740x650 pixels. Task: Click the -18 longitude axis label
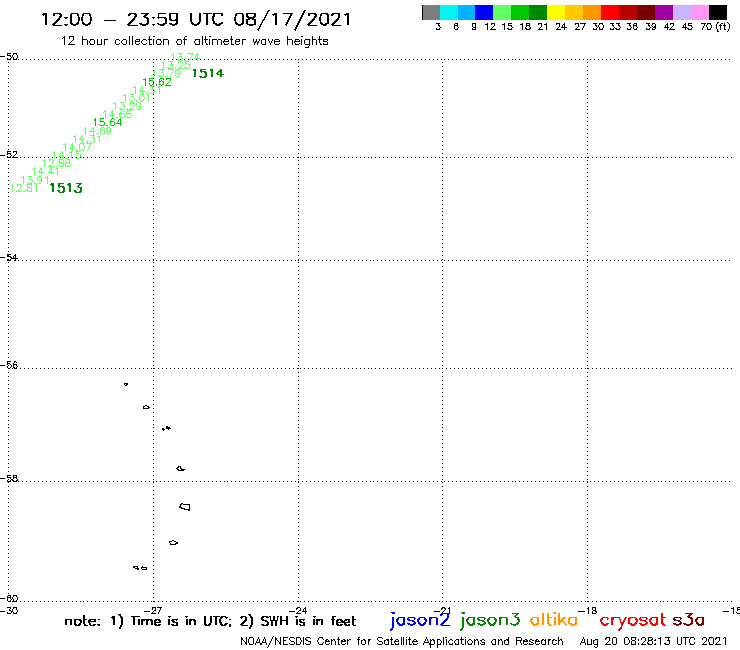(x=588, y=610)
